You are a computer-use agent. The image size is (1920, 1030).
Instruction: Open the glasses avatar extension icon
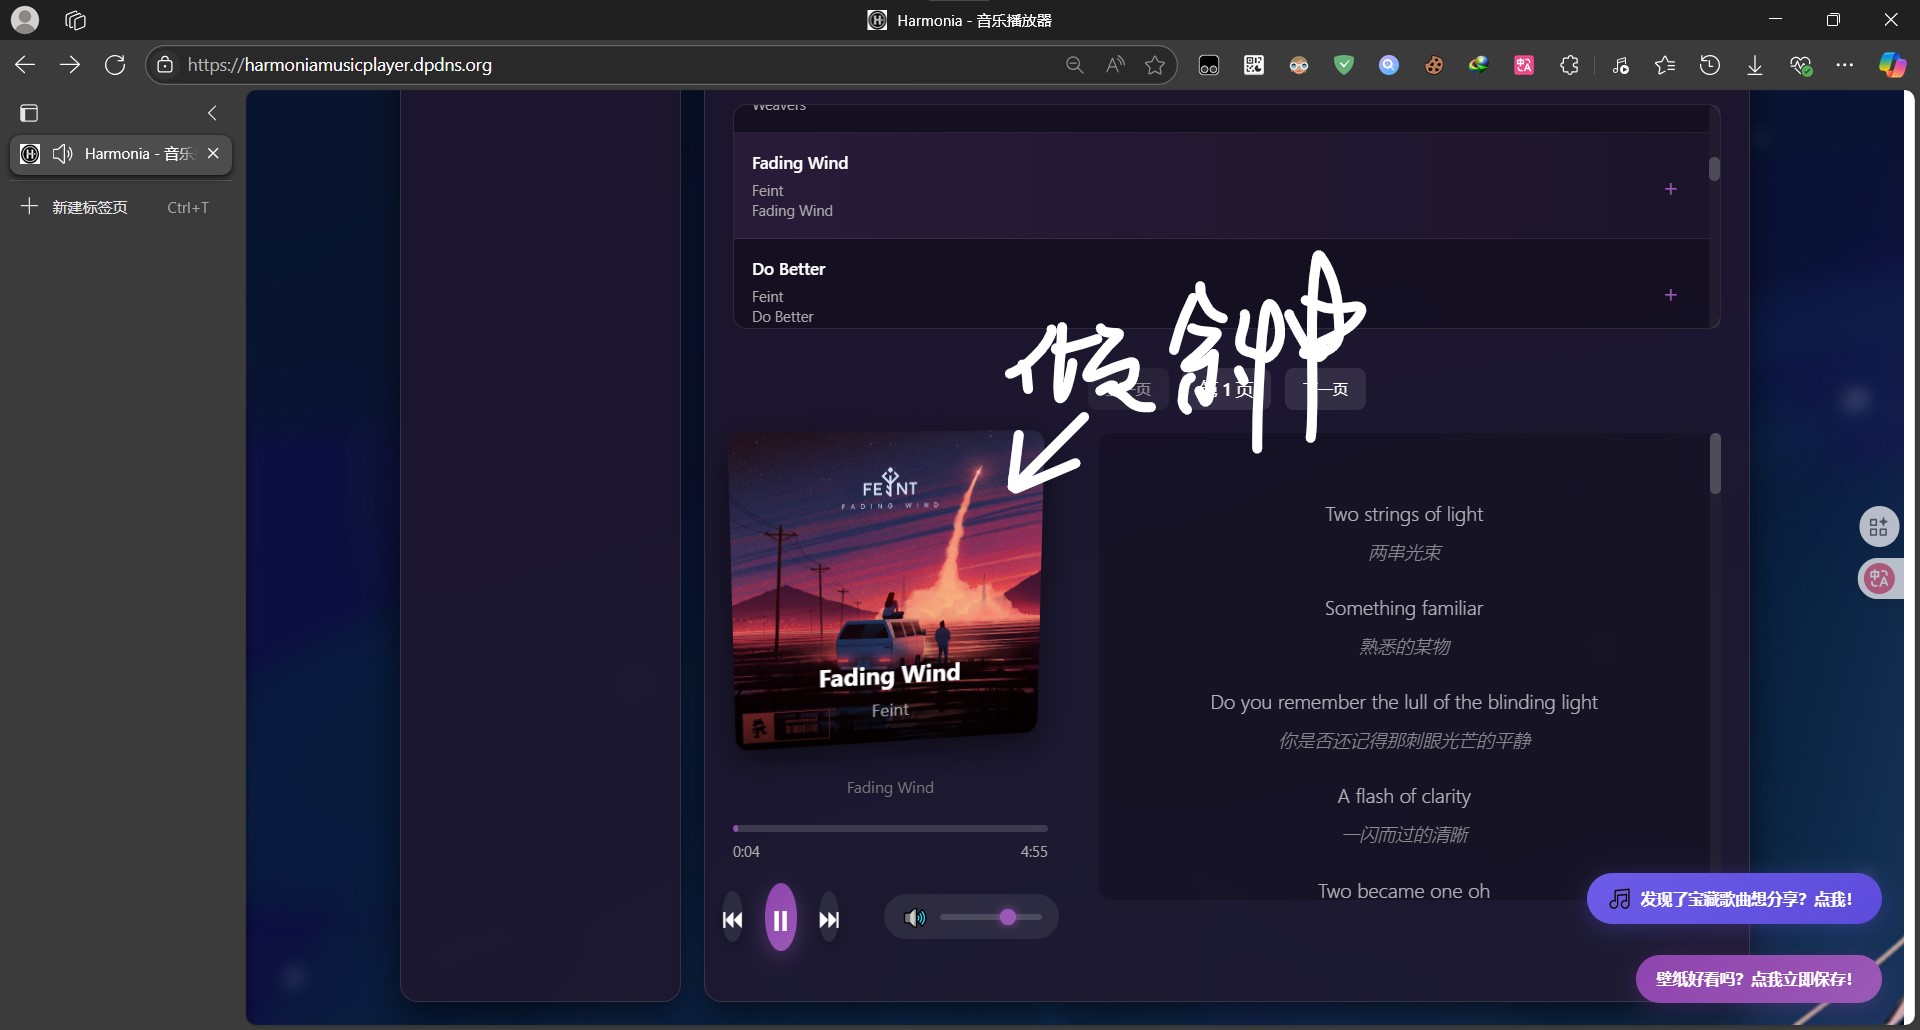coord(1299,65)
